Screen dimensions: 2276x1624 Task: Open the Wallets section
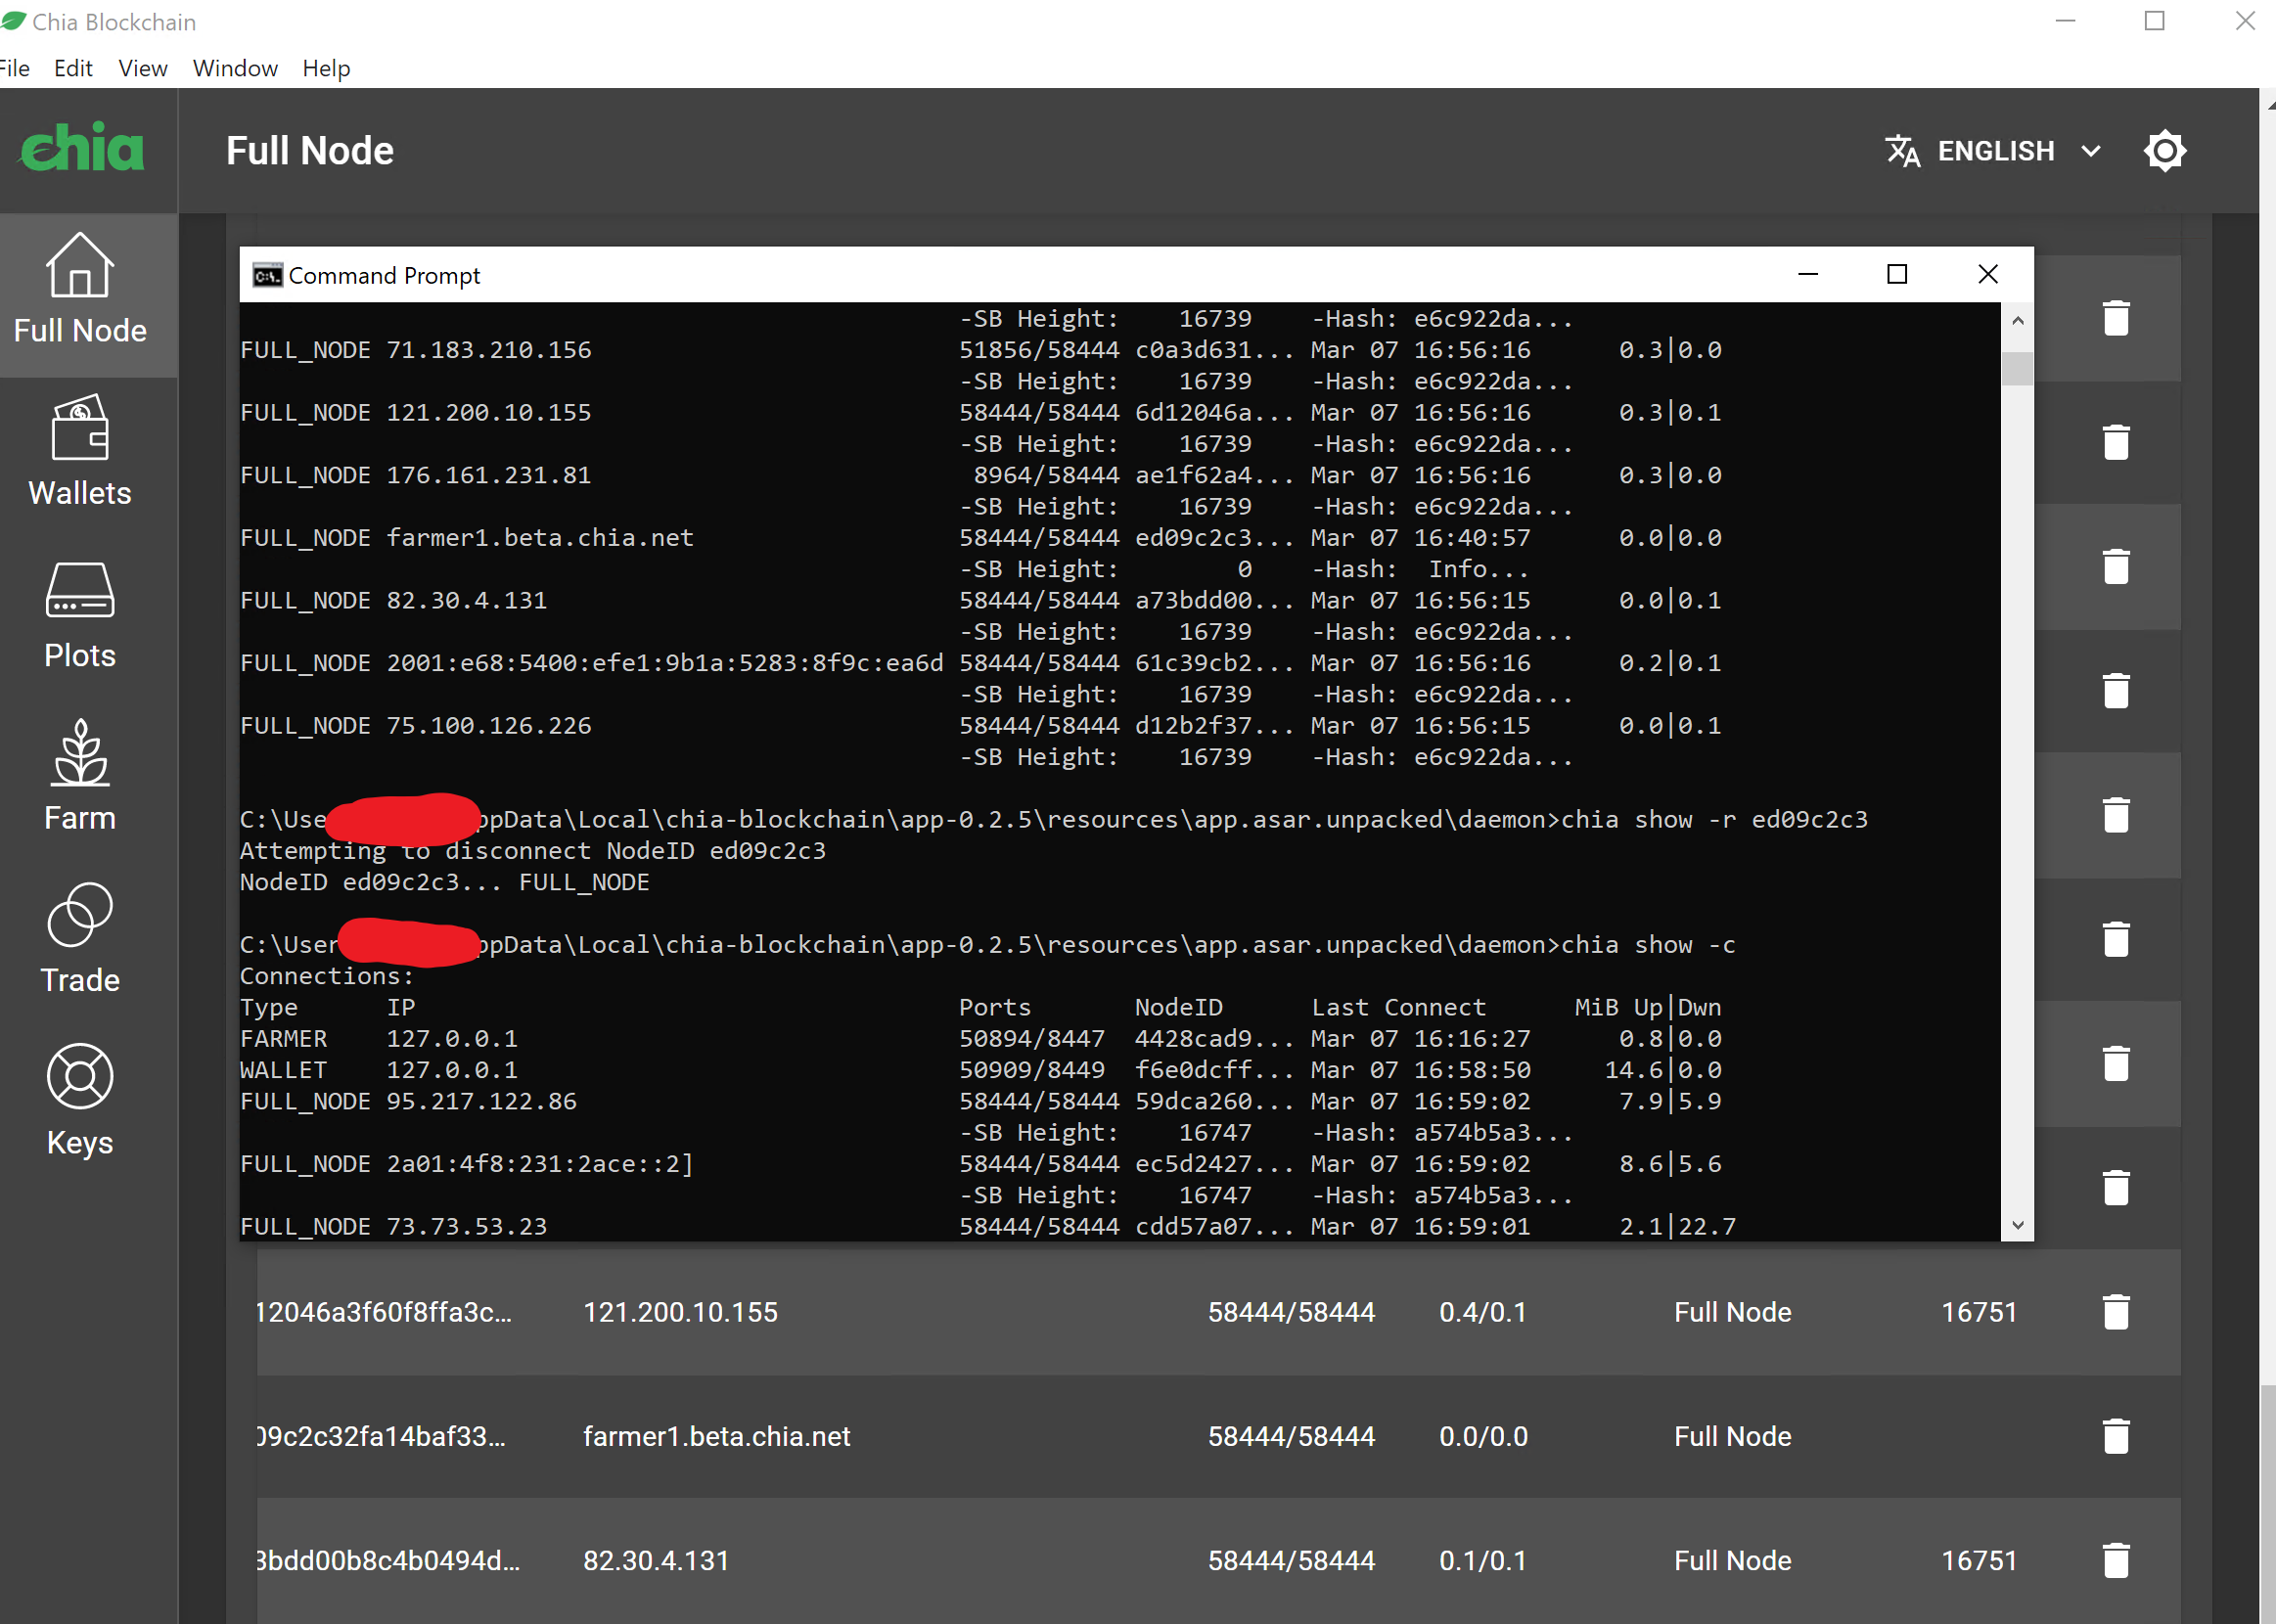click(x=80, y=452)
